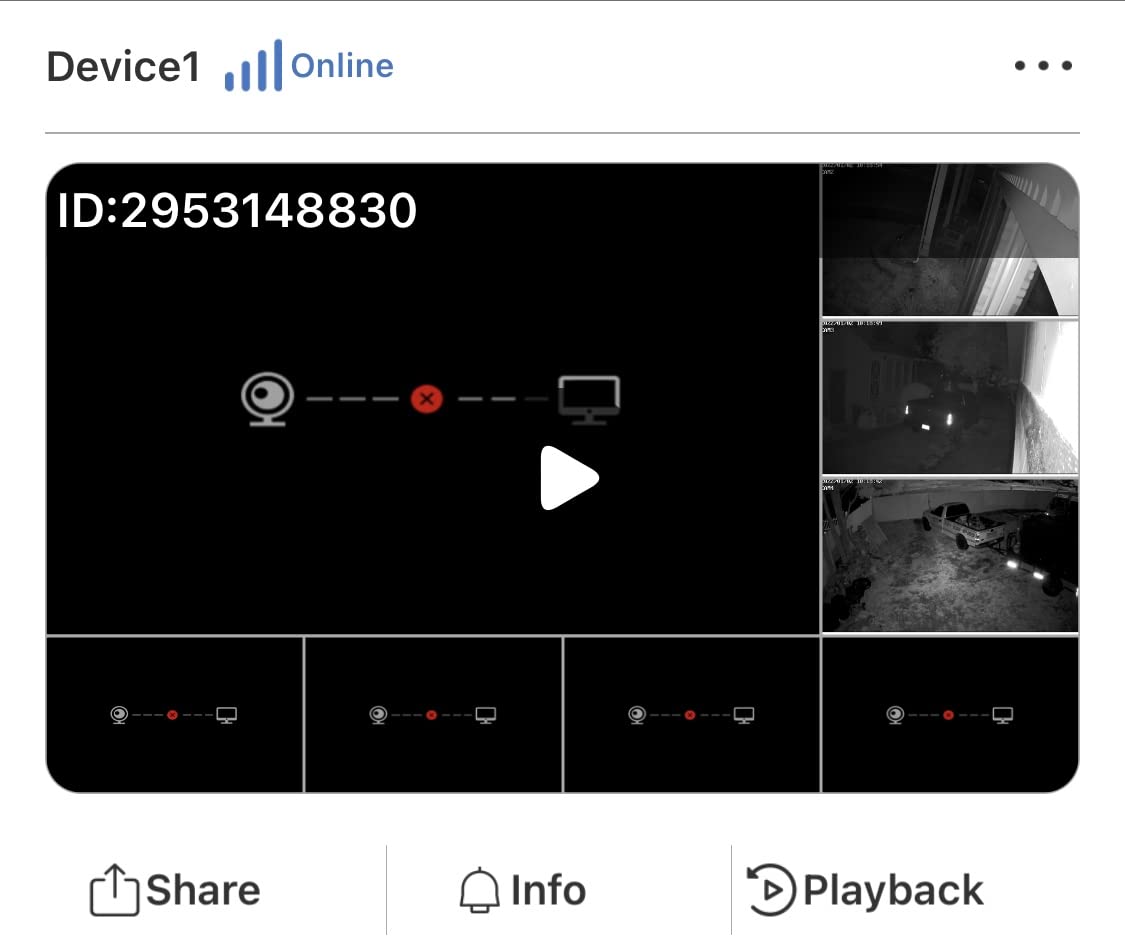Select the second disconnected channel in bottom row

[433, 715]
